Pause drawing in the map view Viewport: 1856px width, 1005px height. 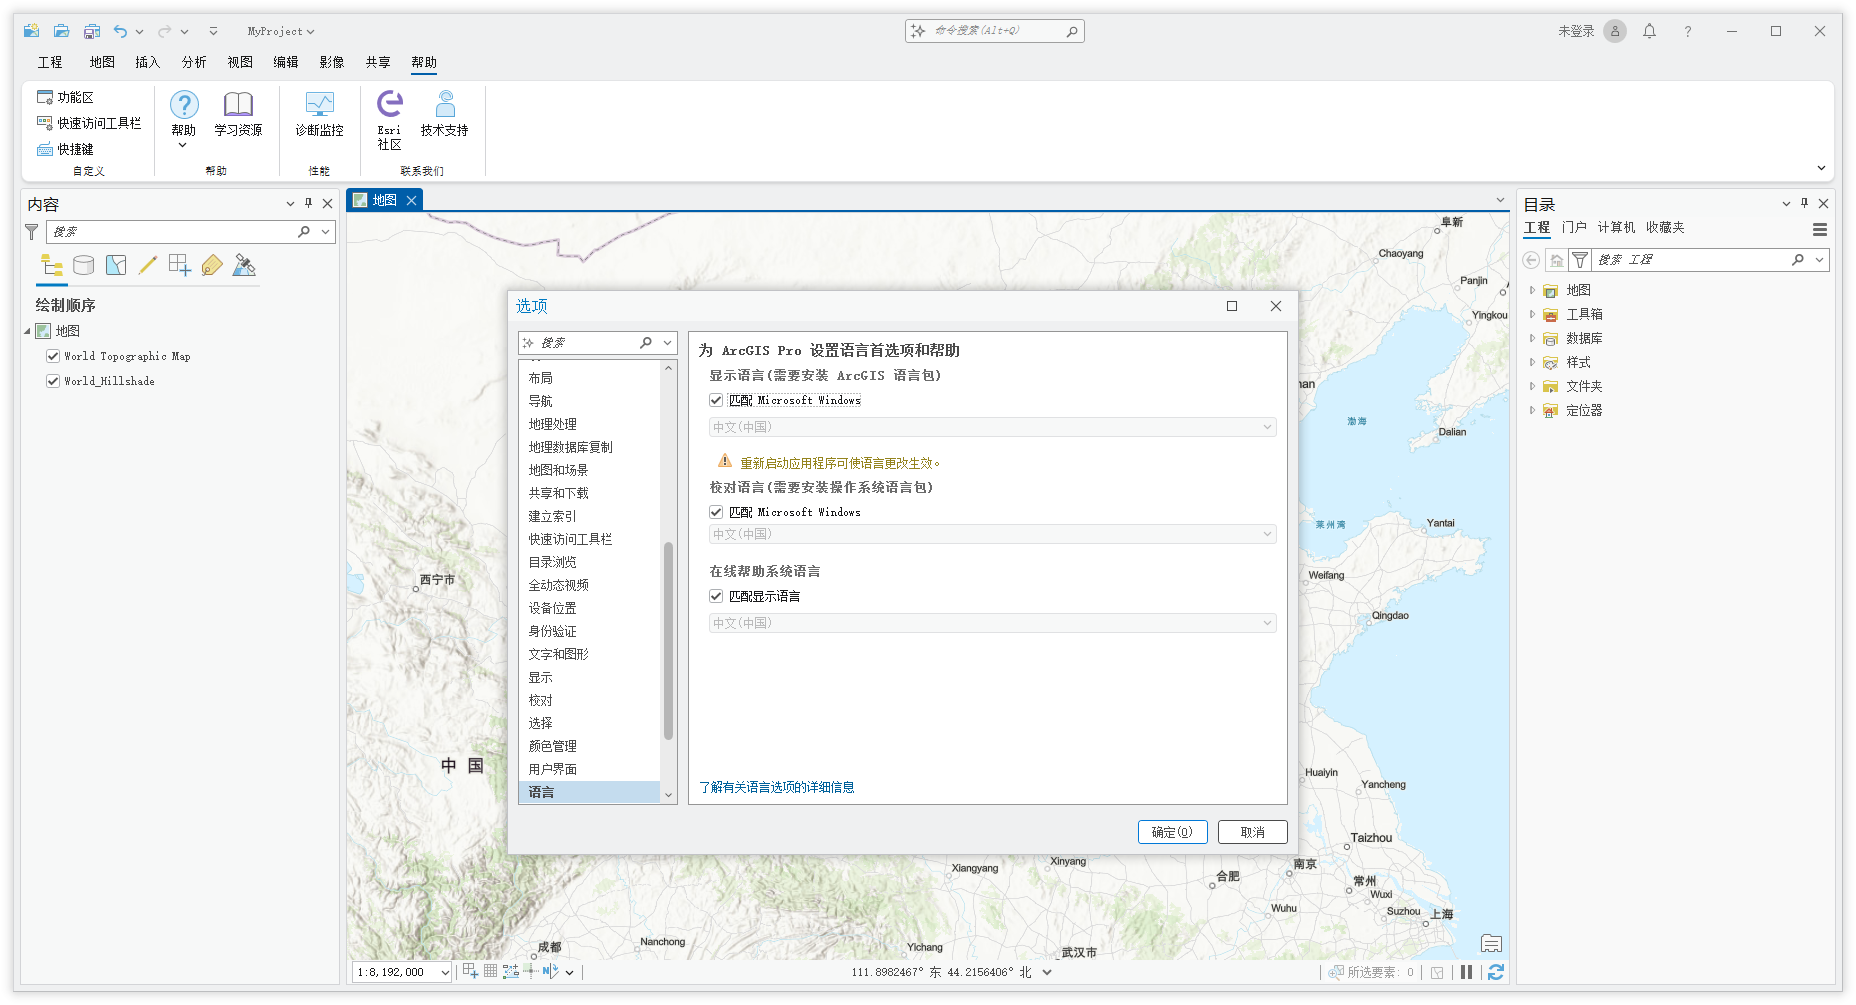1466,972
